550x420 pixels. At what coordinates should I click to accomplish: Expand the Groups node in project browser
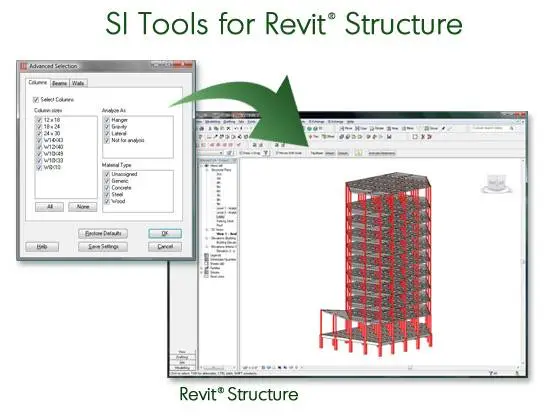(x=202, y=272)
